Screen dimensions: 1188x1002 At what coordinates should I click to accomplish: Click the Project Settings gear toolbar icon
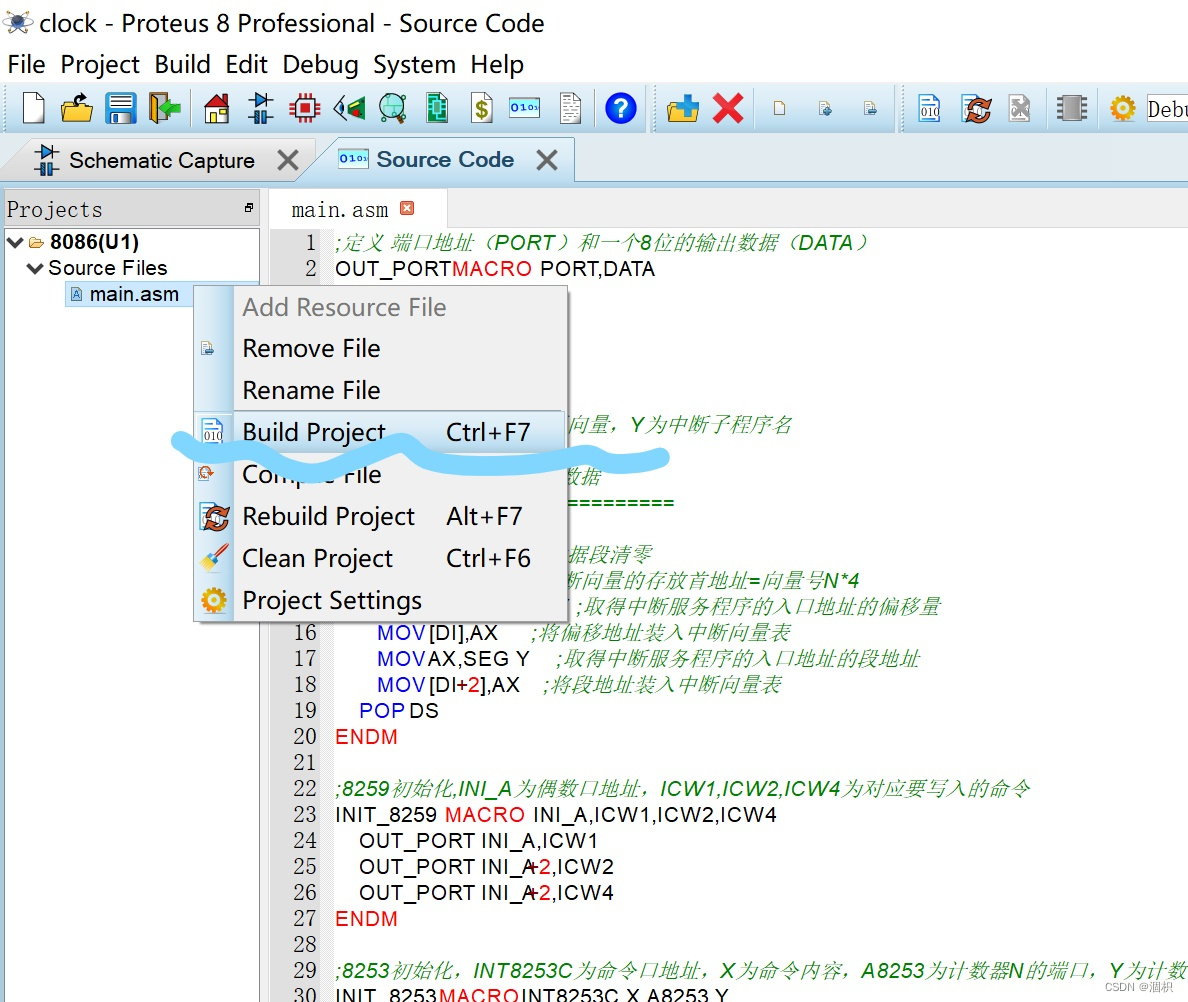tap(1123, 108)
